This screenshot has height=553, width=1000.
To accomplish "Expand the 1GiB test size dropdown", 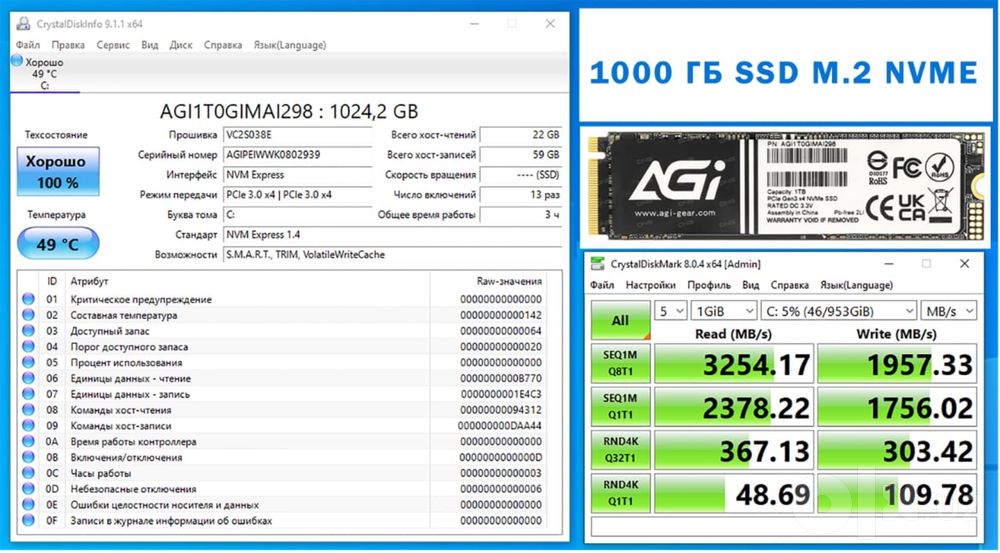I will pos(724,311).
